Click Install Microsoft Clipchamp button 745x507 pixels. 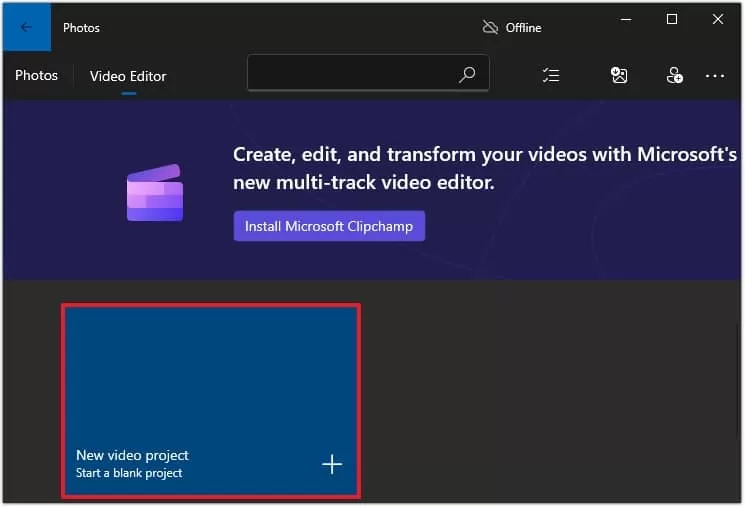(x=329, y=226)
